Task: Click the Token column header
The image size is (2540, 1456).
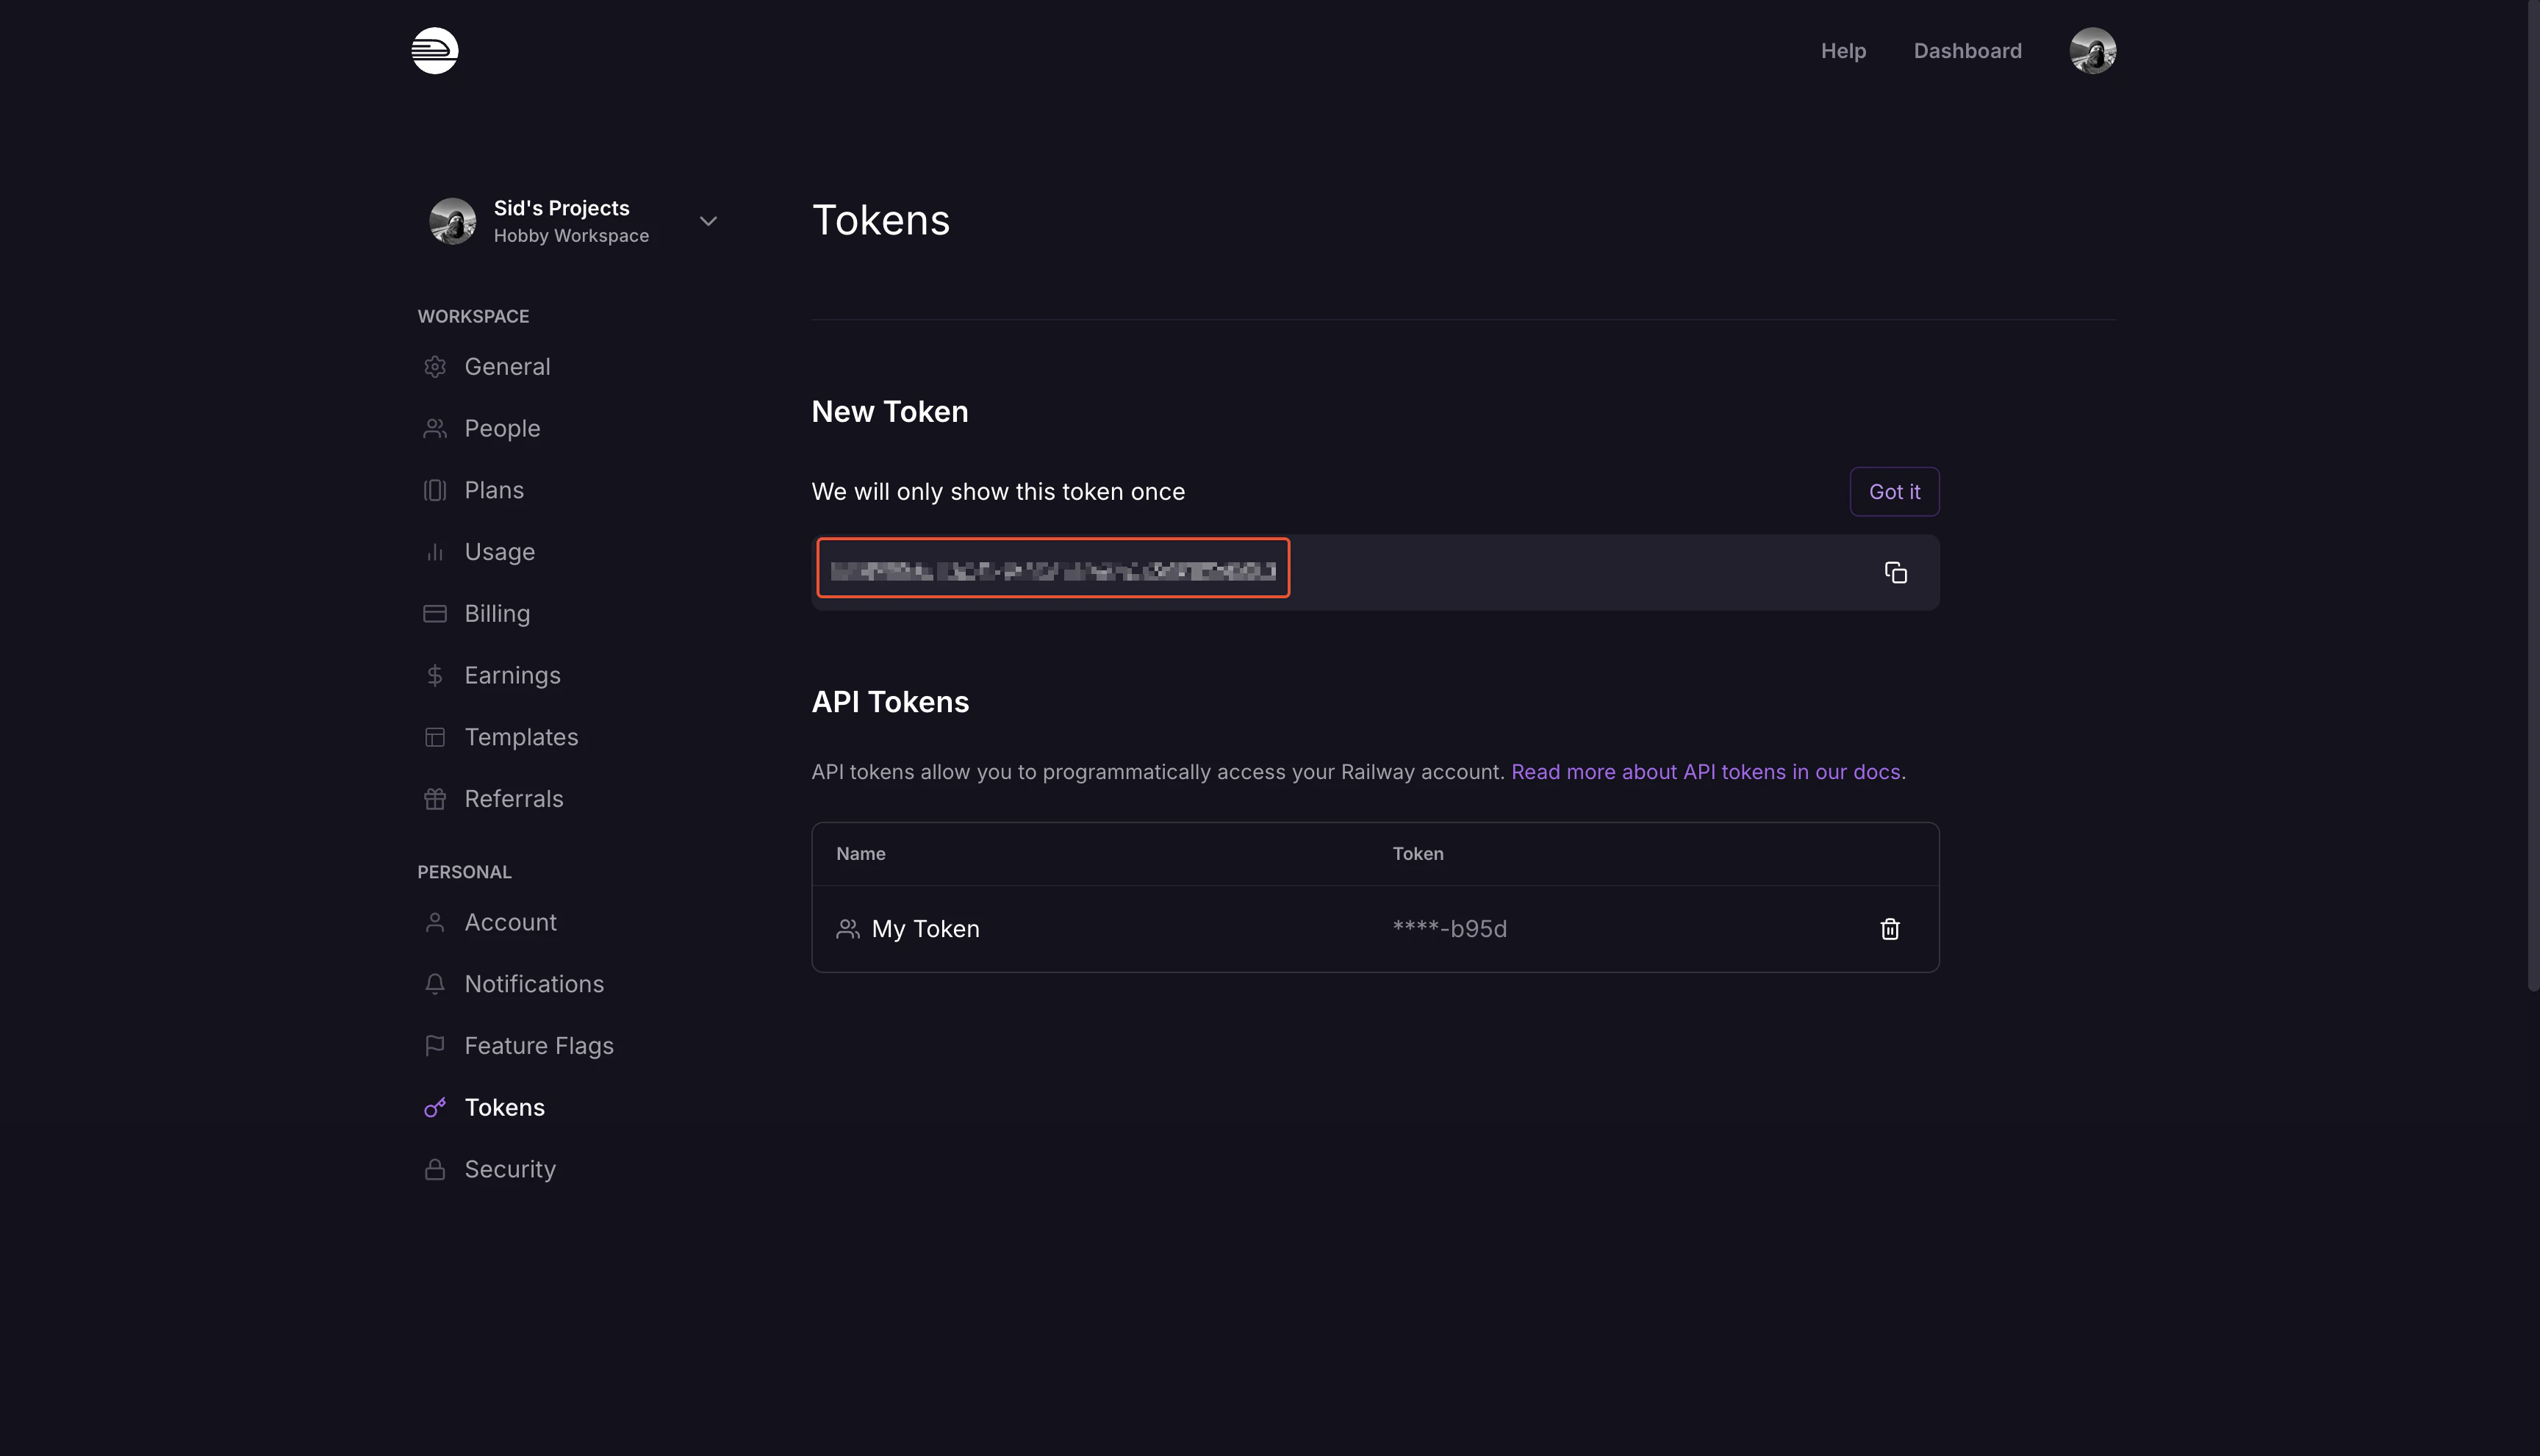Action: pyautogui.click(x=1417, y=853)
